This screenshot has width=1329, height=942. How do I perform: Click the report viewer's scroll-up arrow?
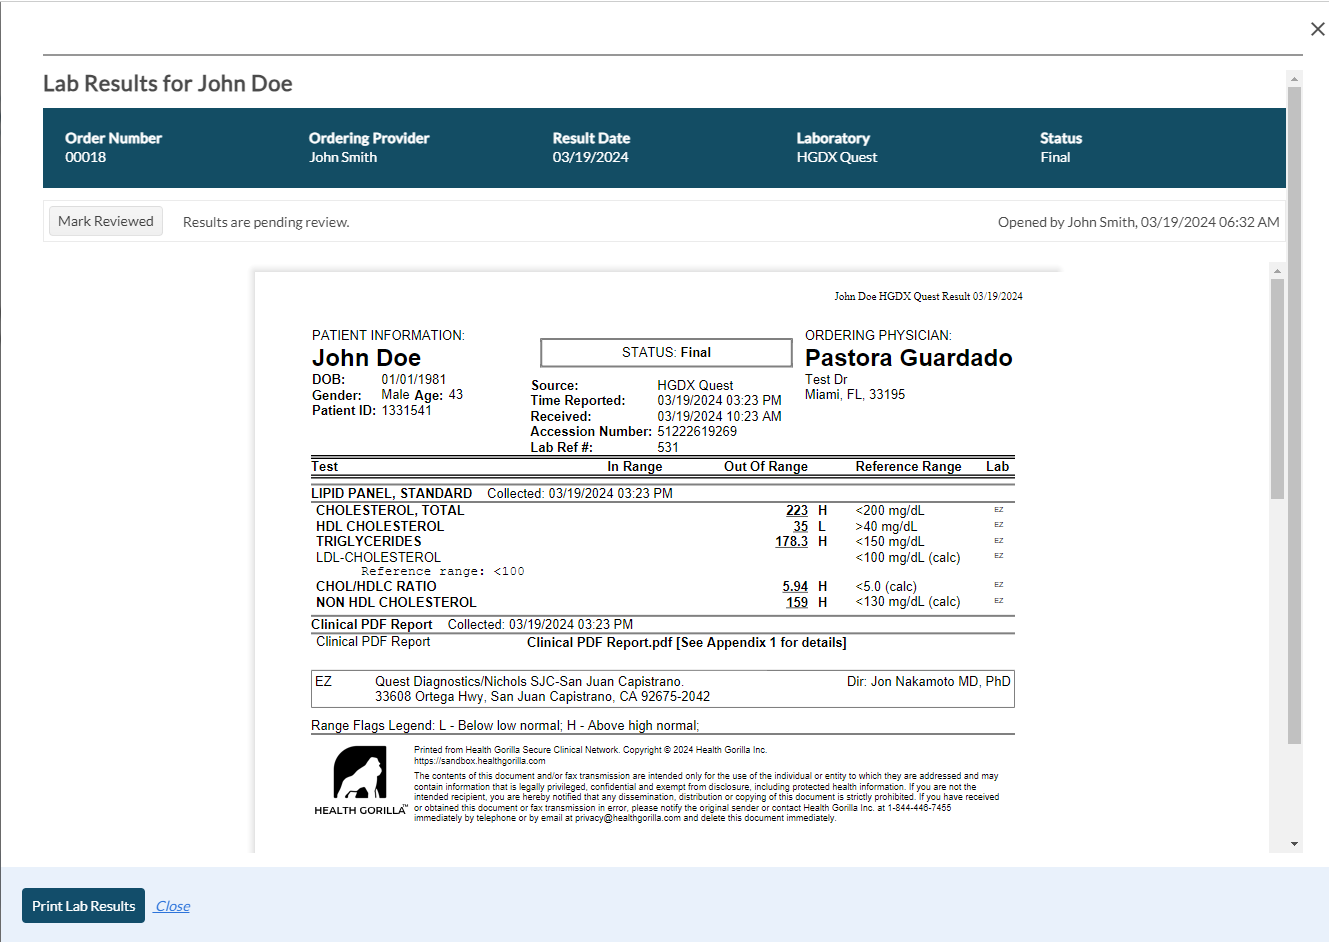click(x=1277, y=271)
